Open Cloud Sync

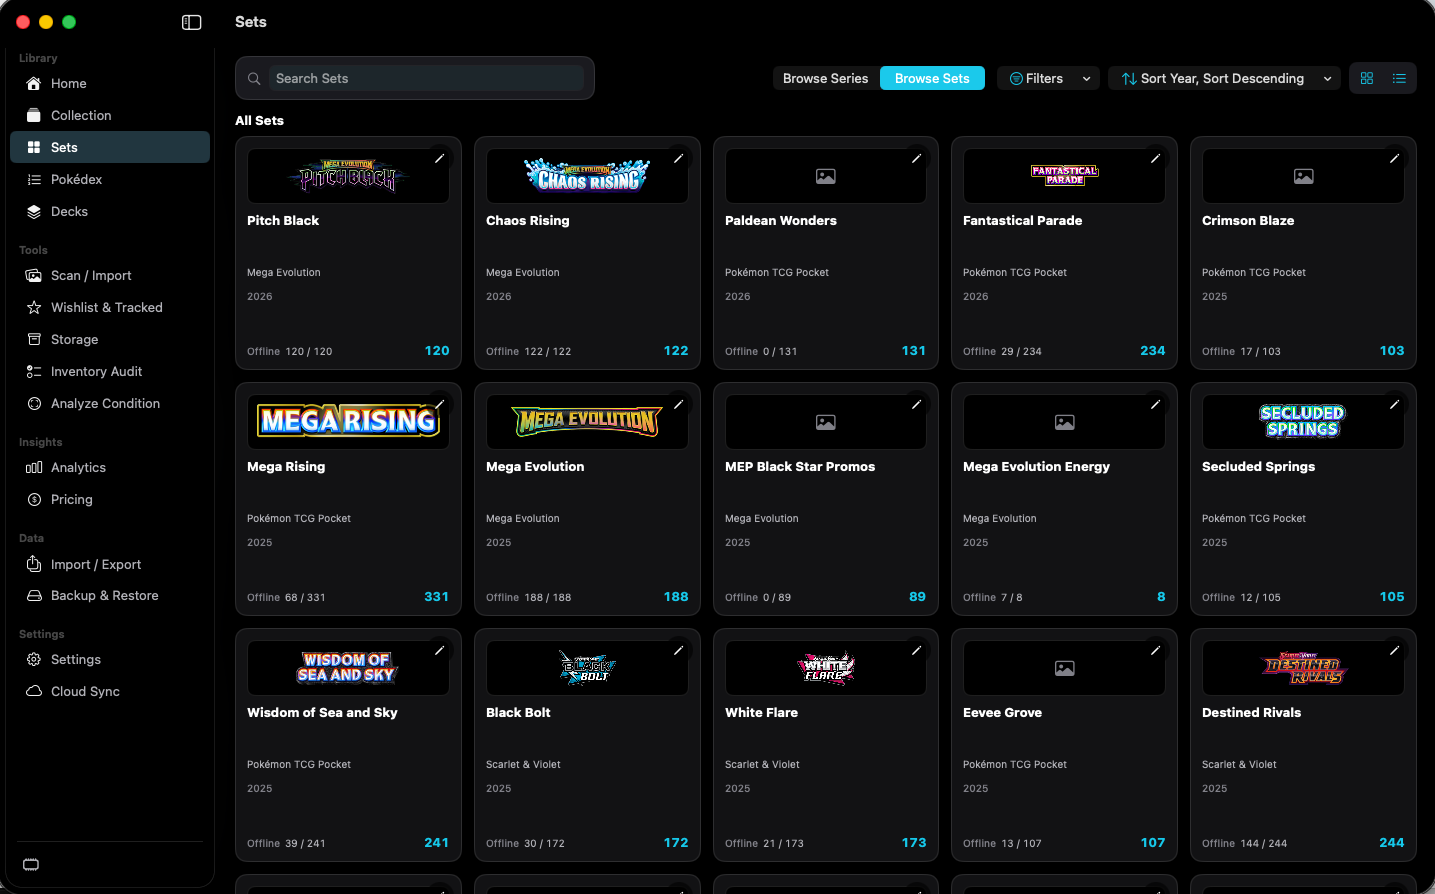point(110,691)
